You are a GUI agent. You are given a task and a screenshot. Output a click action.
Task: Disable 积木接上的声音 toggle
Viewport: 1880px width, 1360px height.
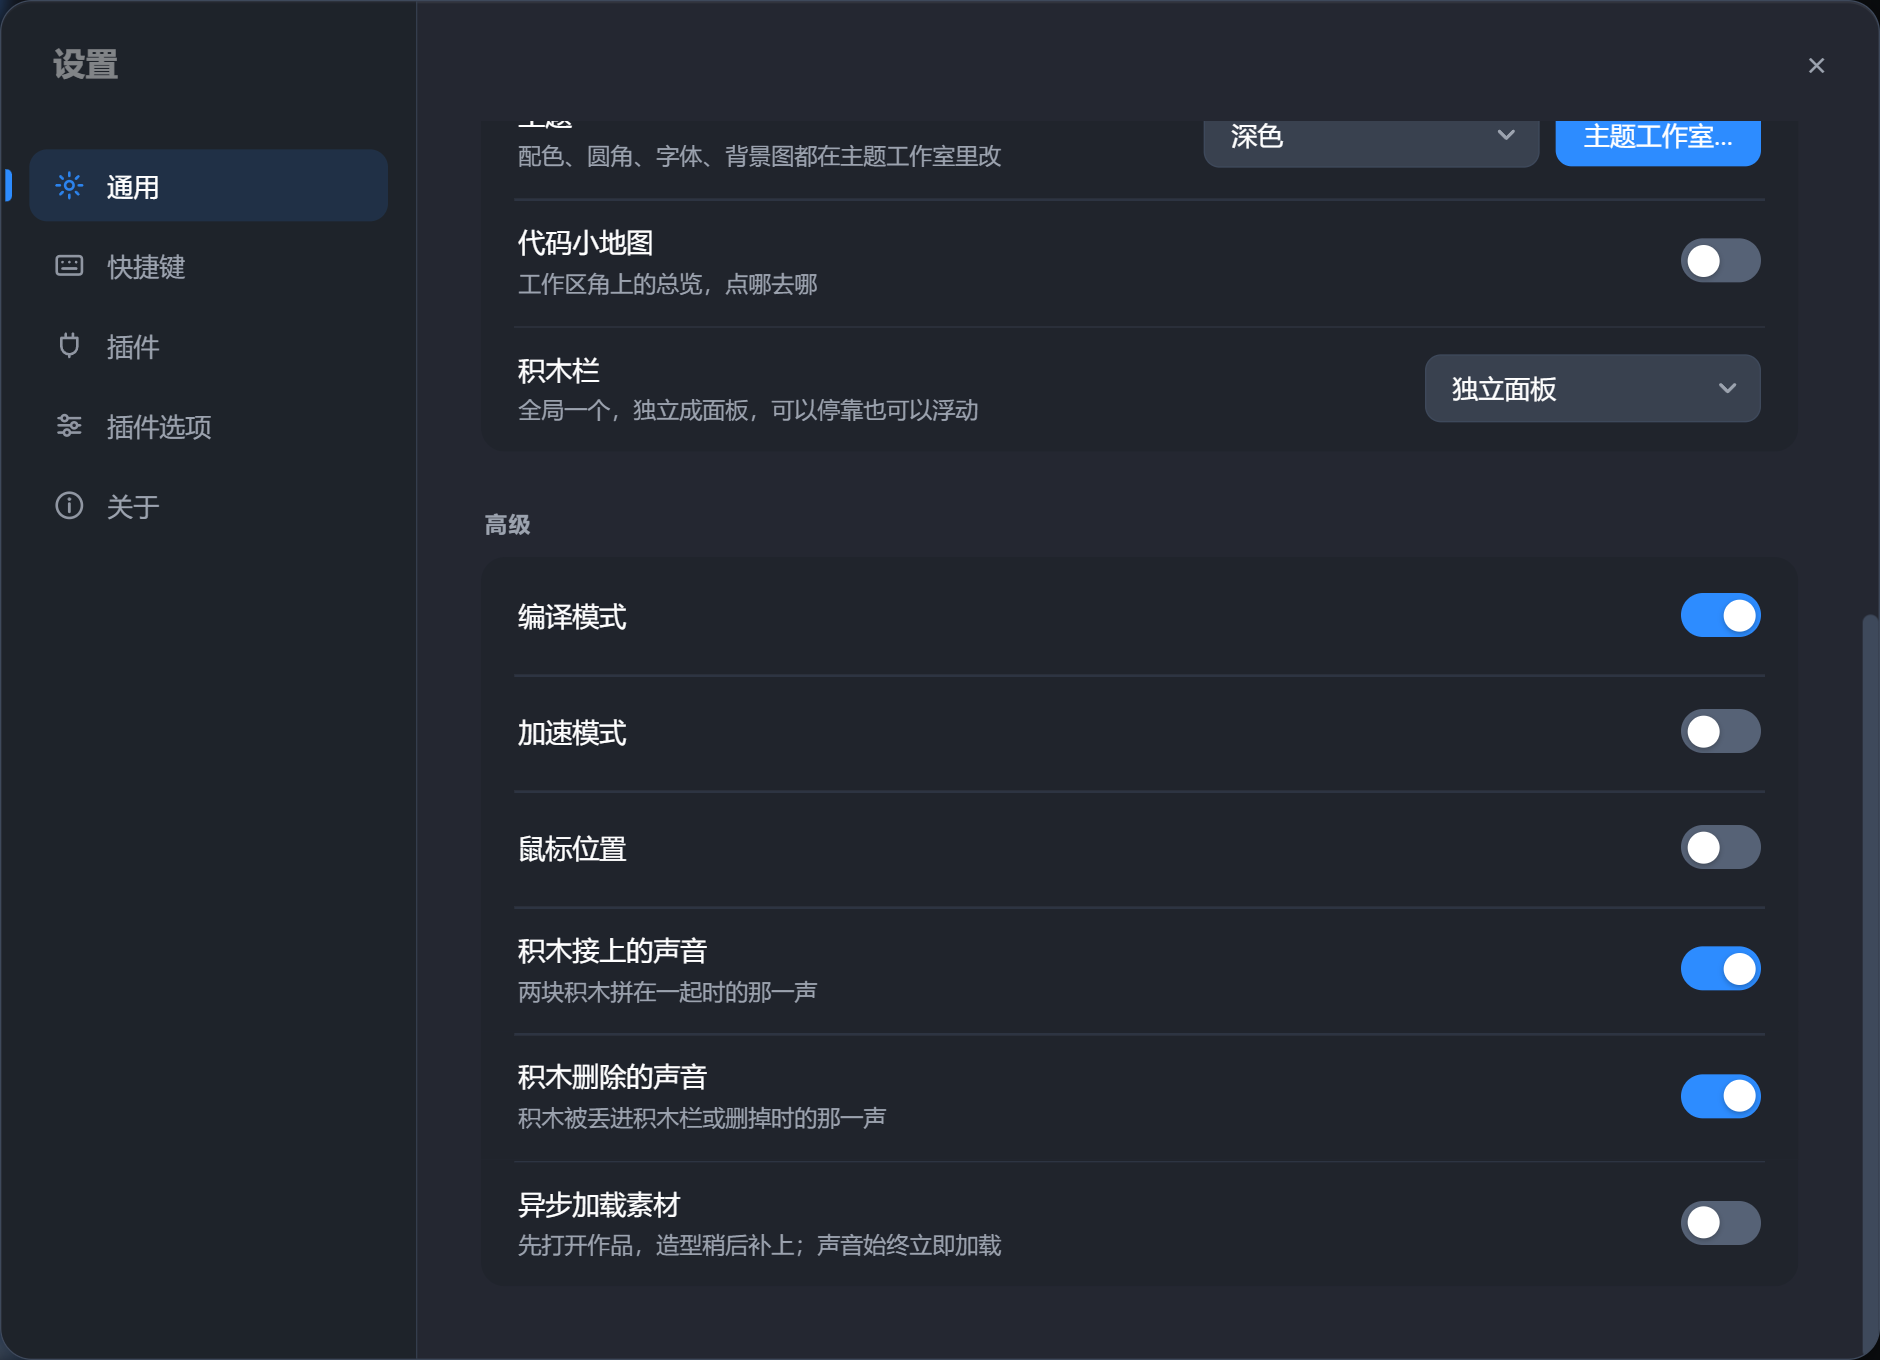click(x=1720, y=969)
